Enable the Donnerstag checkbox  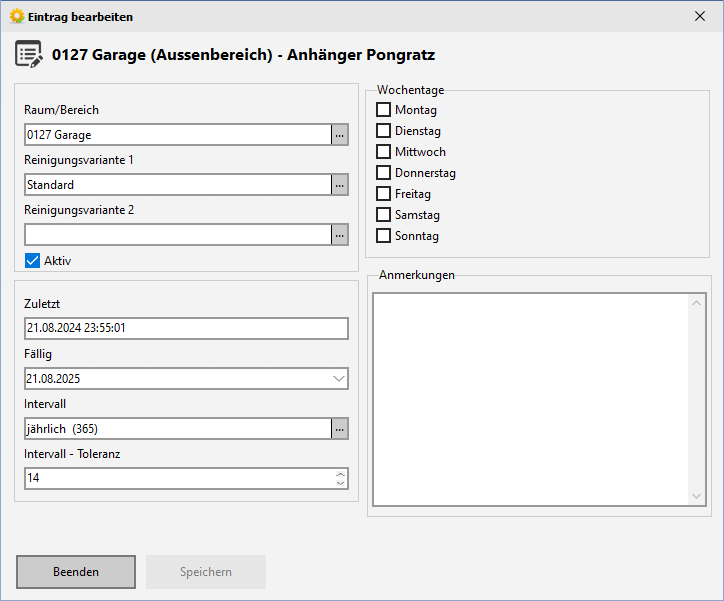point(383,173)
